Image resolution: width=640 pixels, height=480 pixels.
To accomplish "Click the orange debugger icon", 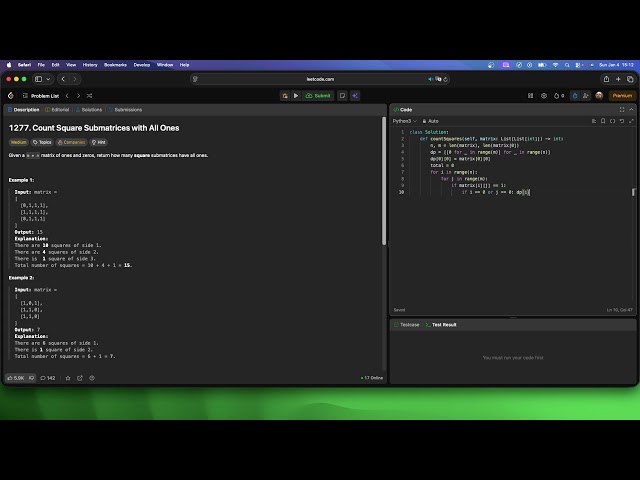I will 285,96.
